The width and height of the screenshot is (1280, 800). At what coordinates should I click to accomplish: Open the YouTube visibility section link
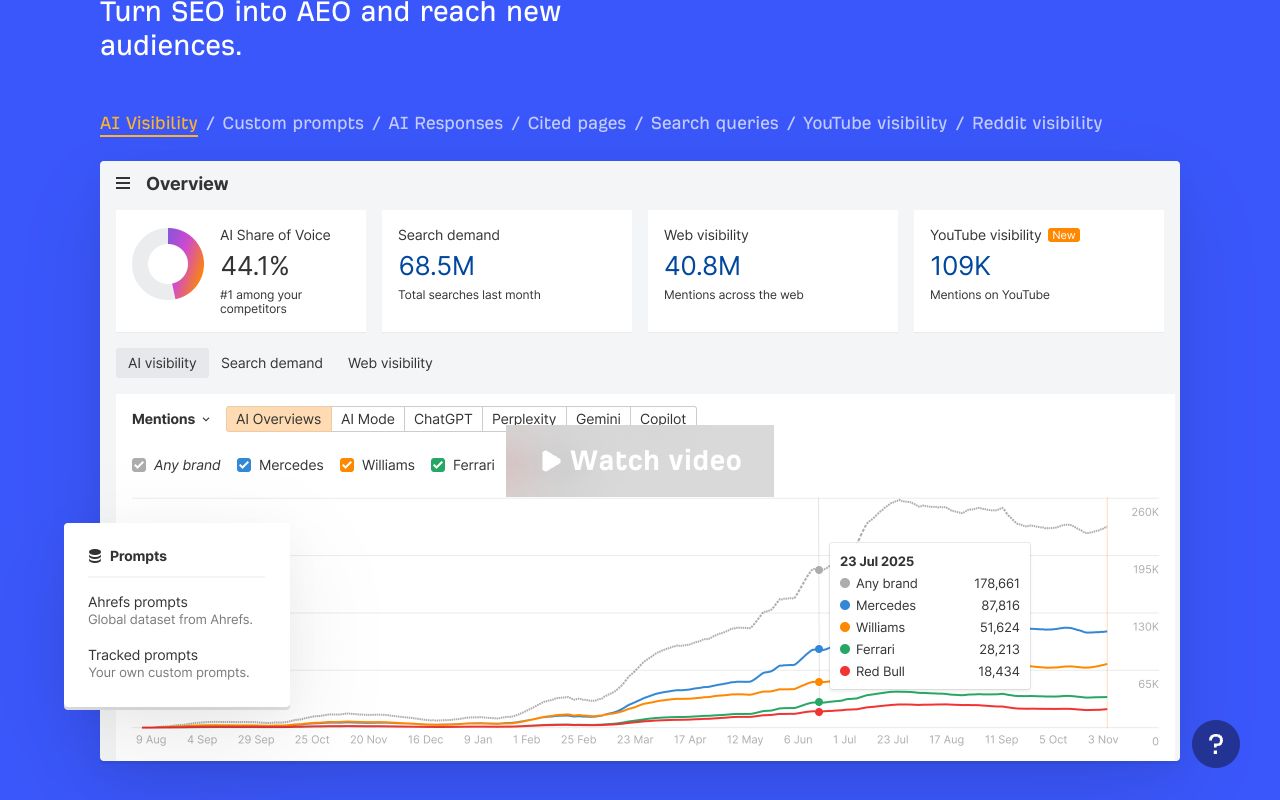click(x=875, y=123)
